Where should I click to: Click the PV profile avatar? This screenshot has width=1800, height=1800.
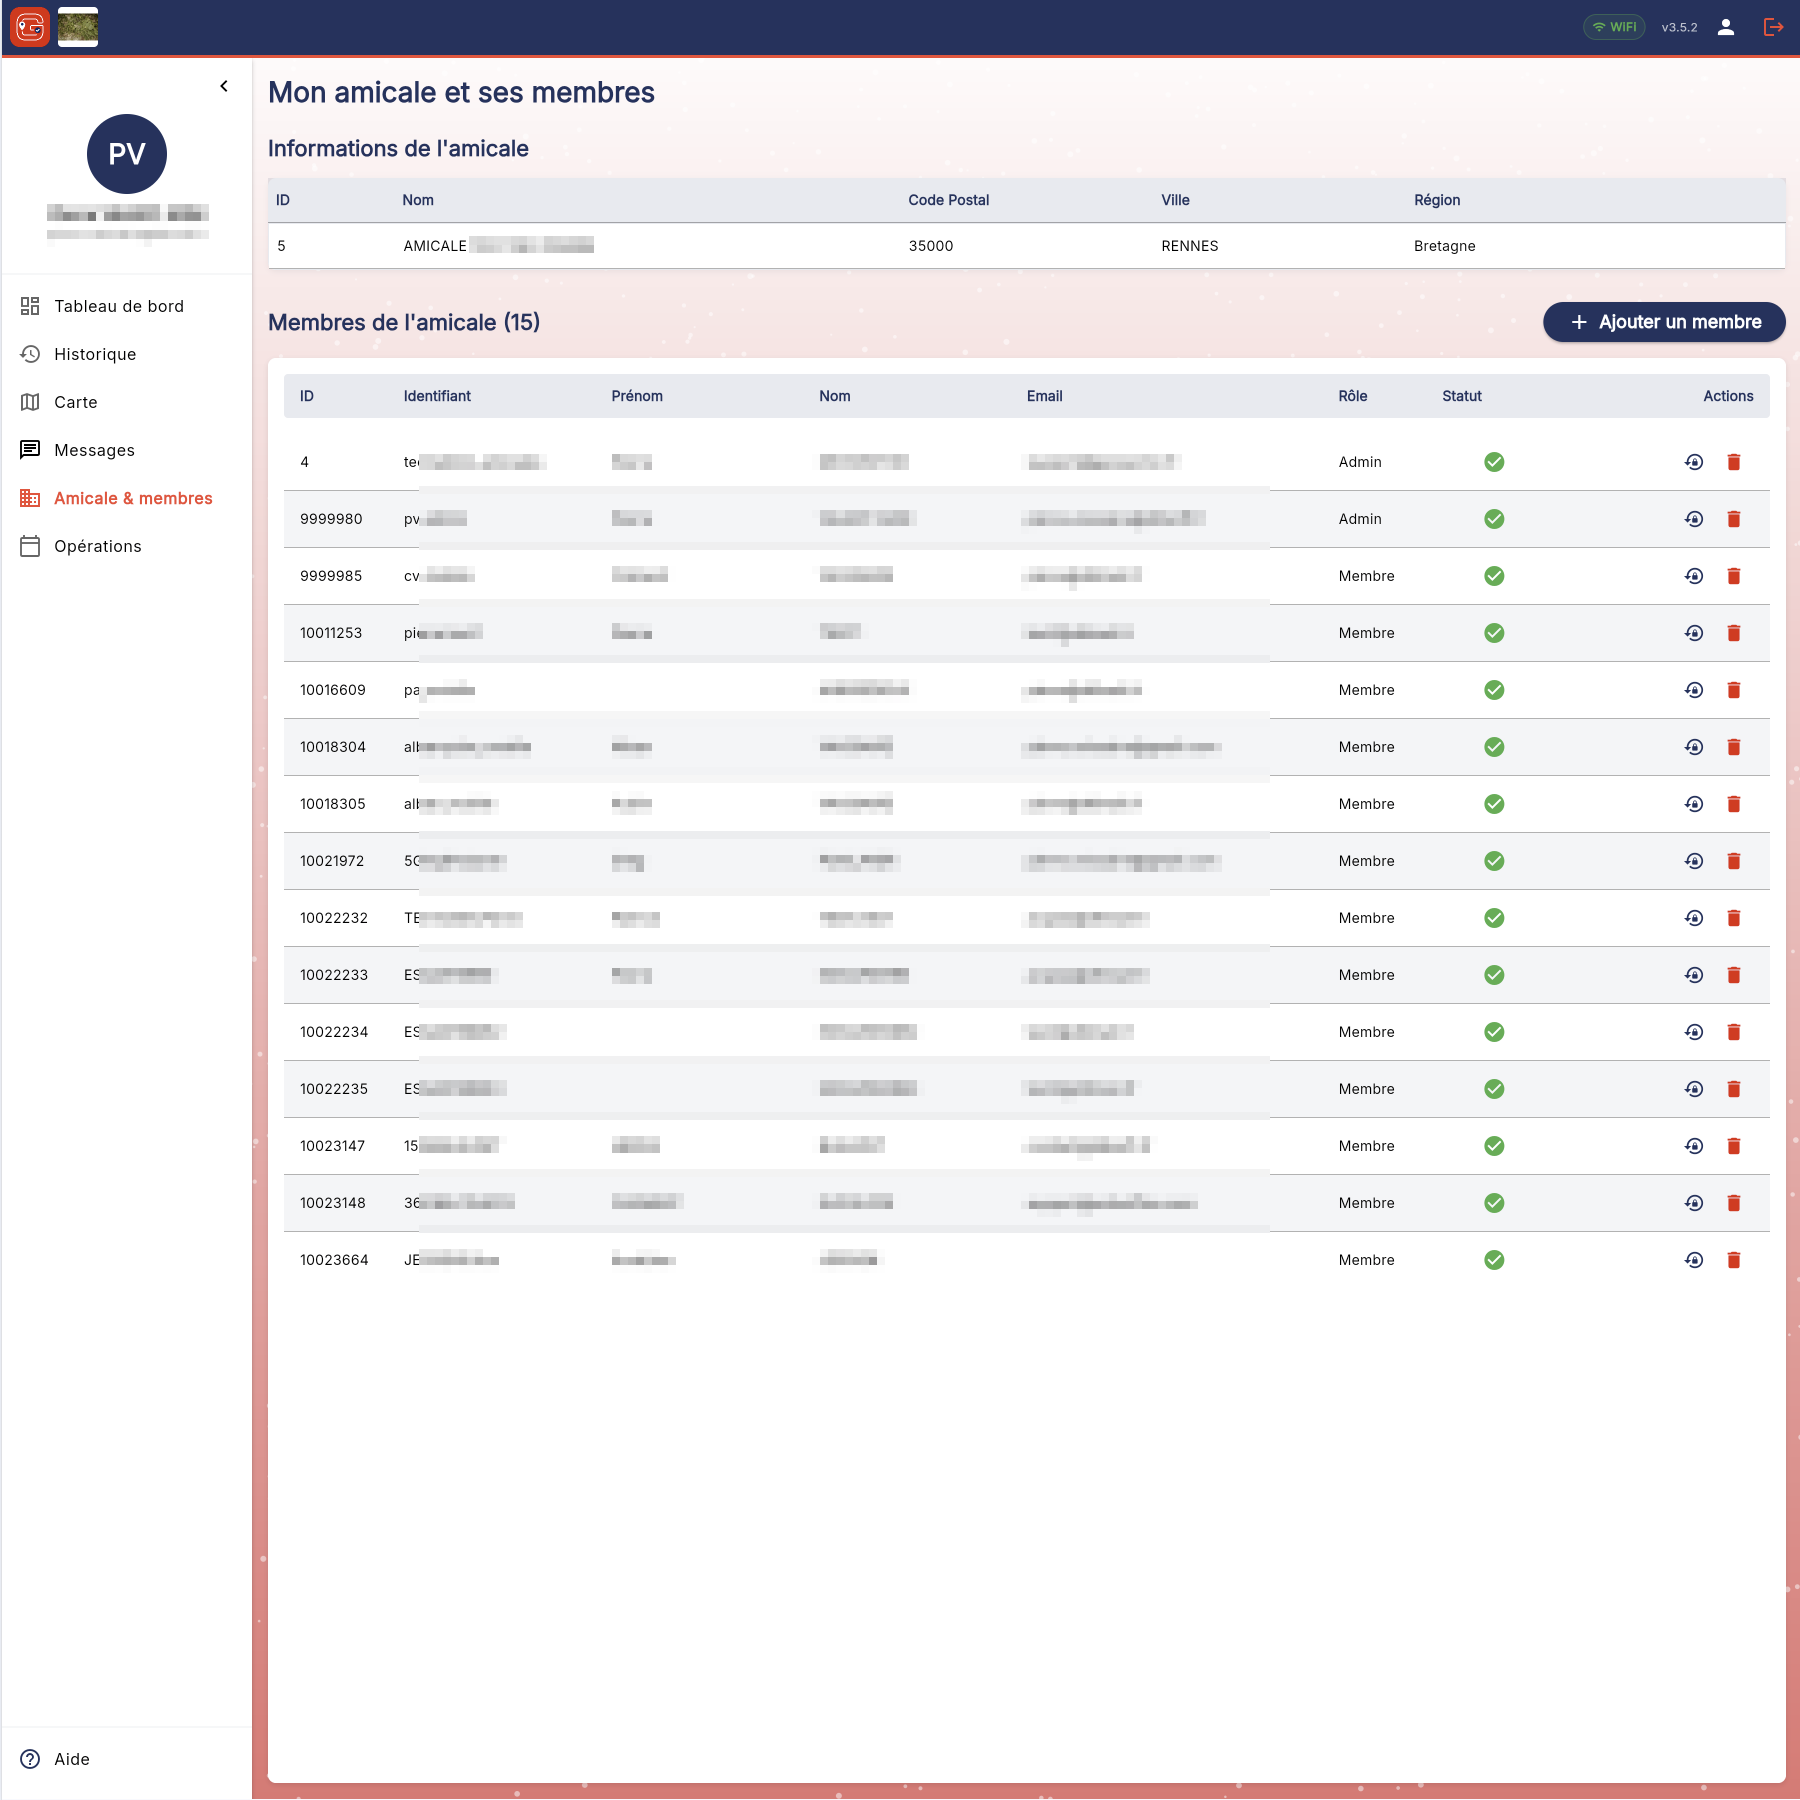click(127, 154)
